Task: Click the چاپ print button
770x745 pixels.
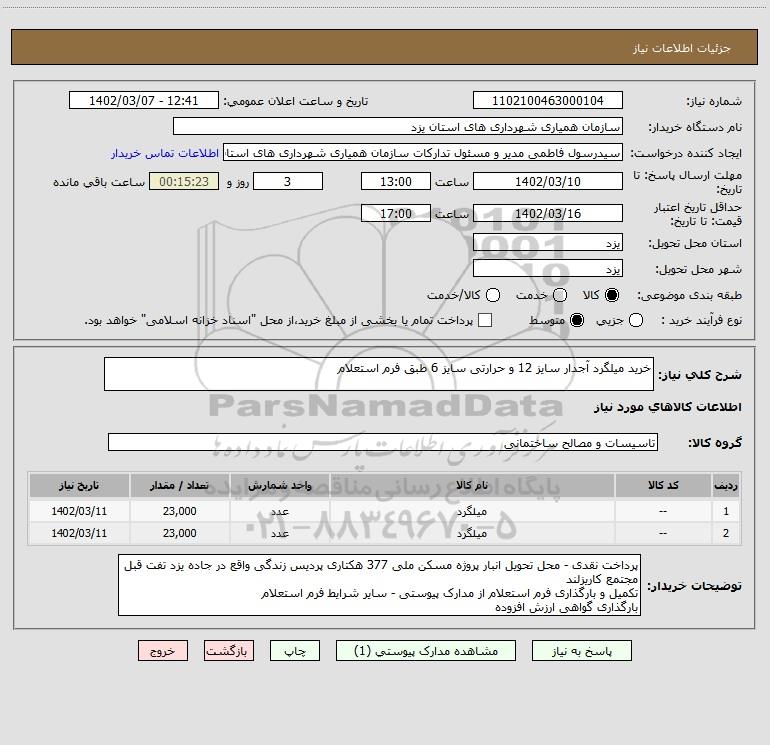Action: [x=295, y=651]
